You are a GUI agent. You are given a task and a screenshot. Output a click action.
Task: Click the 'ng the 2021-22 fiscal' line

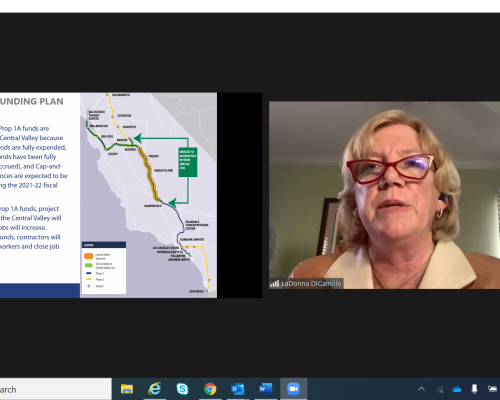pos(29,185)
